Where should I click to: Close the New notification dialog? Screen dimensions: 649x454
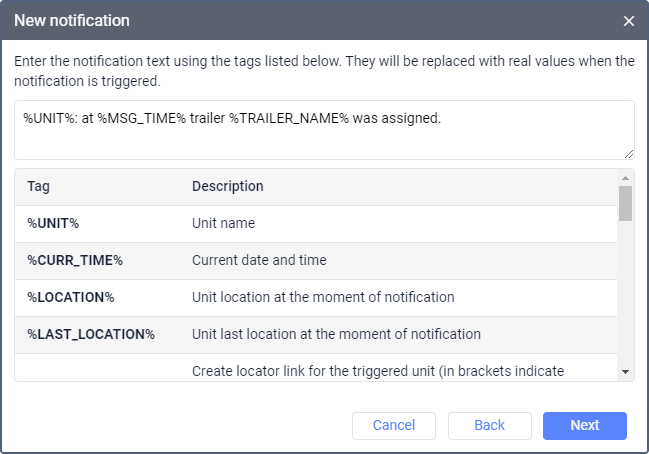point(628,21)
